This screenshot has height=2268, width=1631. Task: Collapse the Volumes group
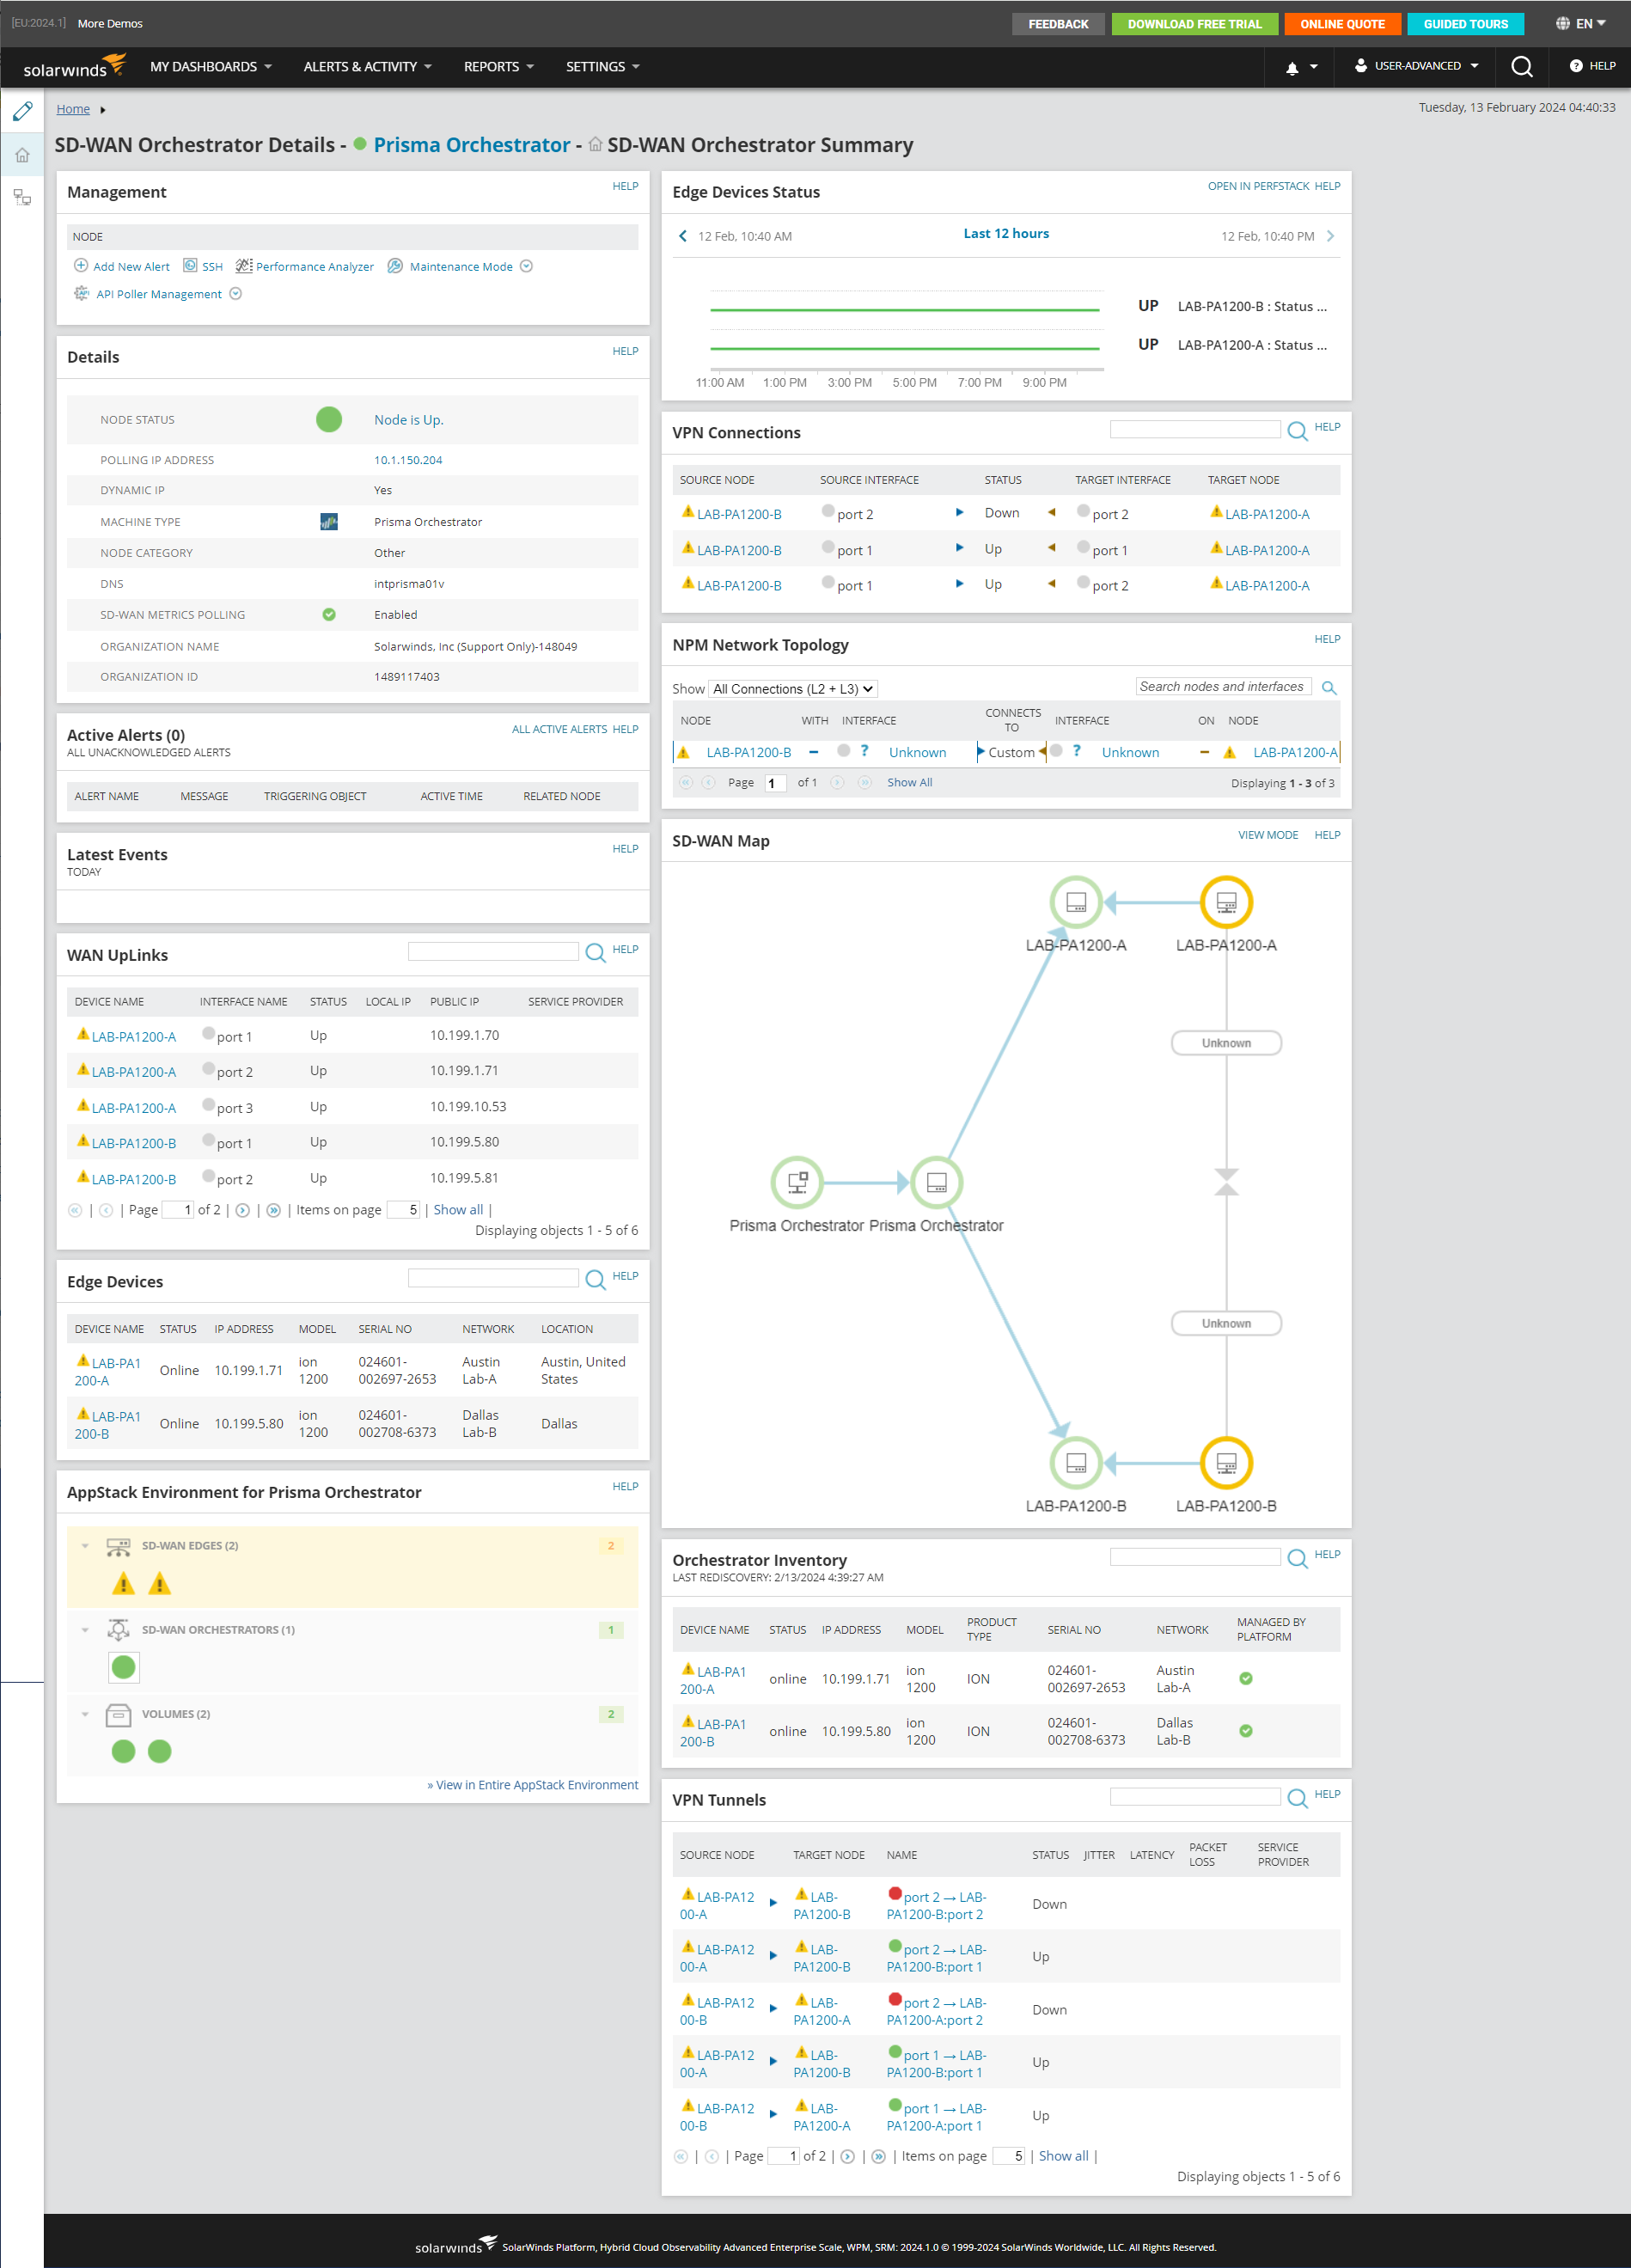pyautogui.click(x=85, y=1714)
